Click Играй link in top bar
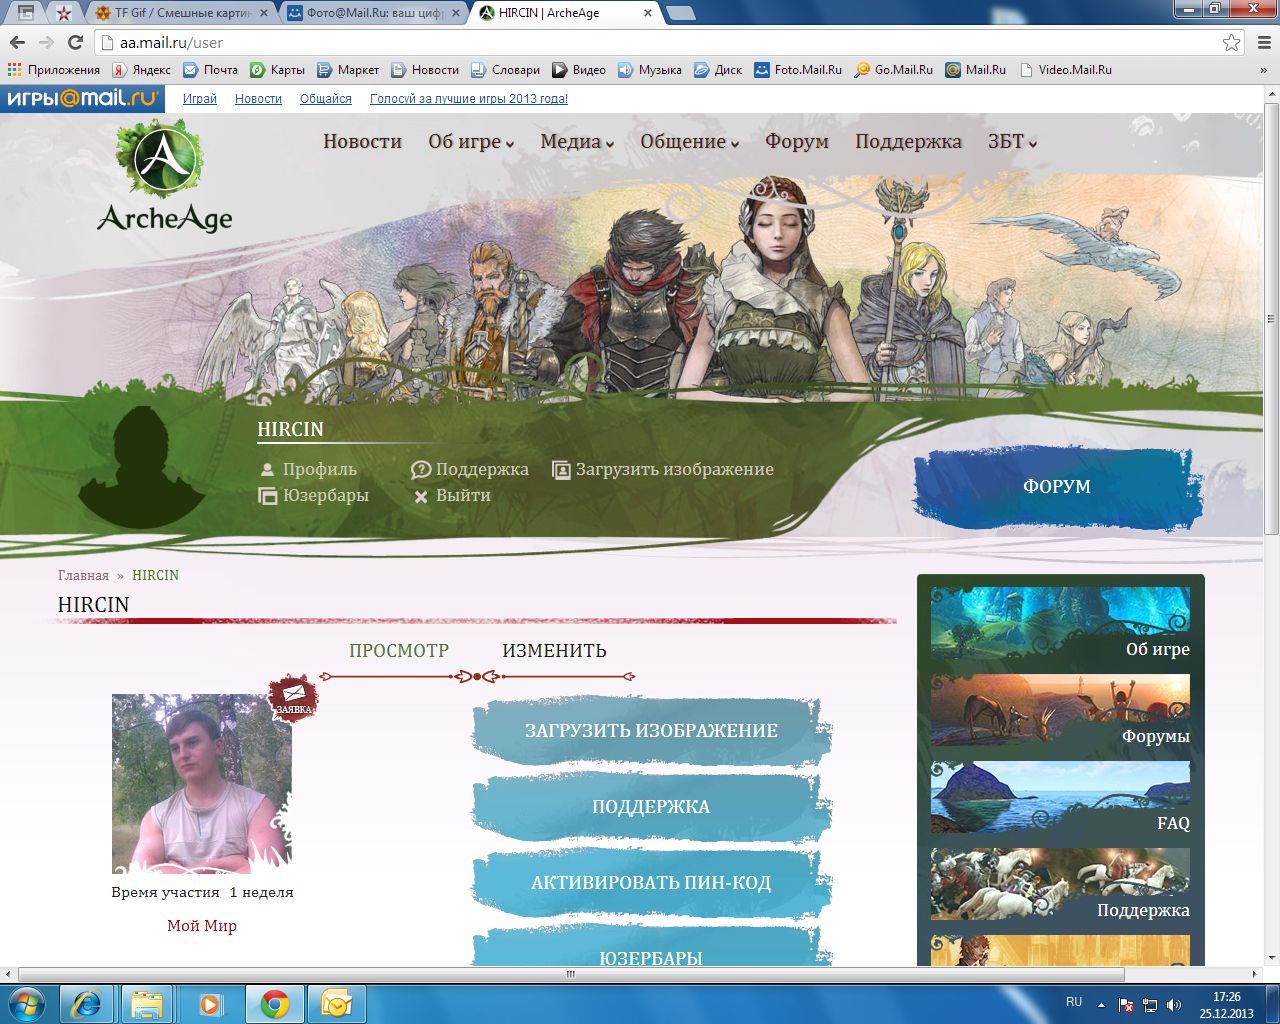1280x1024 pixels. [200, 99]
